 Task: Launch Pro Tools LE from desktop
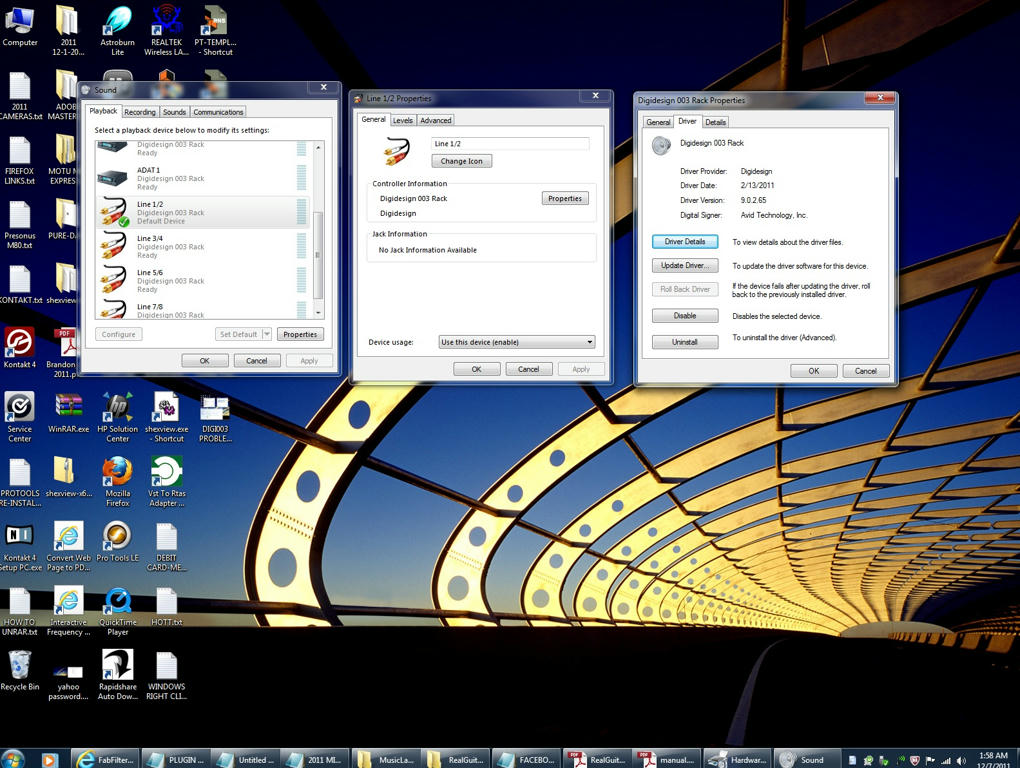(x=117, y=542)
